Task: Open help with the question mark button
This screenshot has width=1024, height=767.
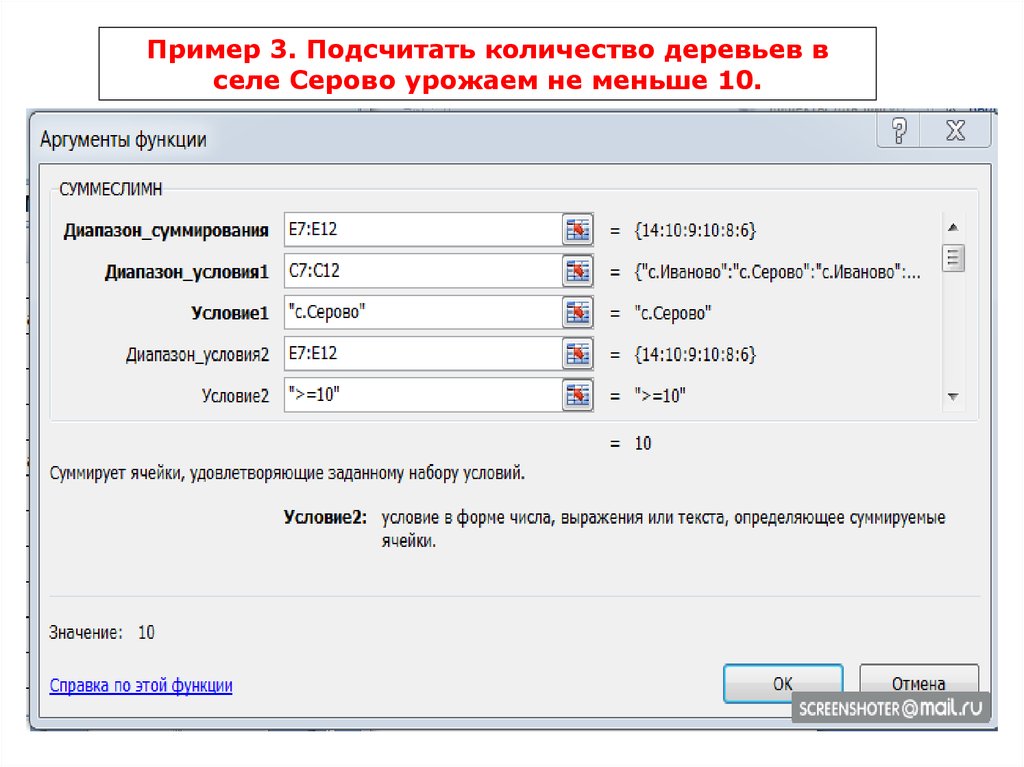Action: point(900,131)
